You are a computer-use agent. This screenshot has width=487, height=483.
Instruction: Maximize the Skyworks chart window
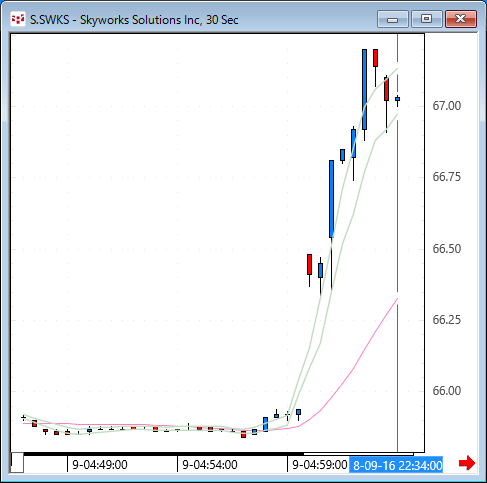tap(426, 19)
